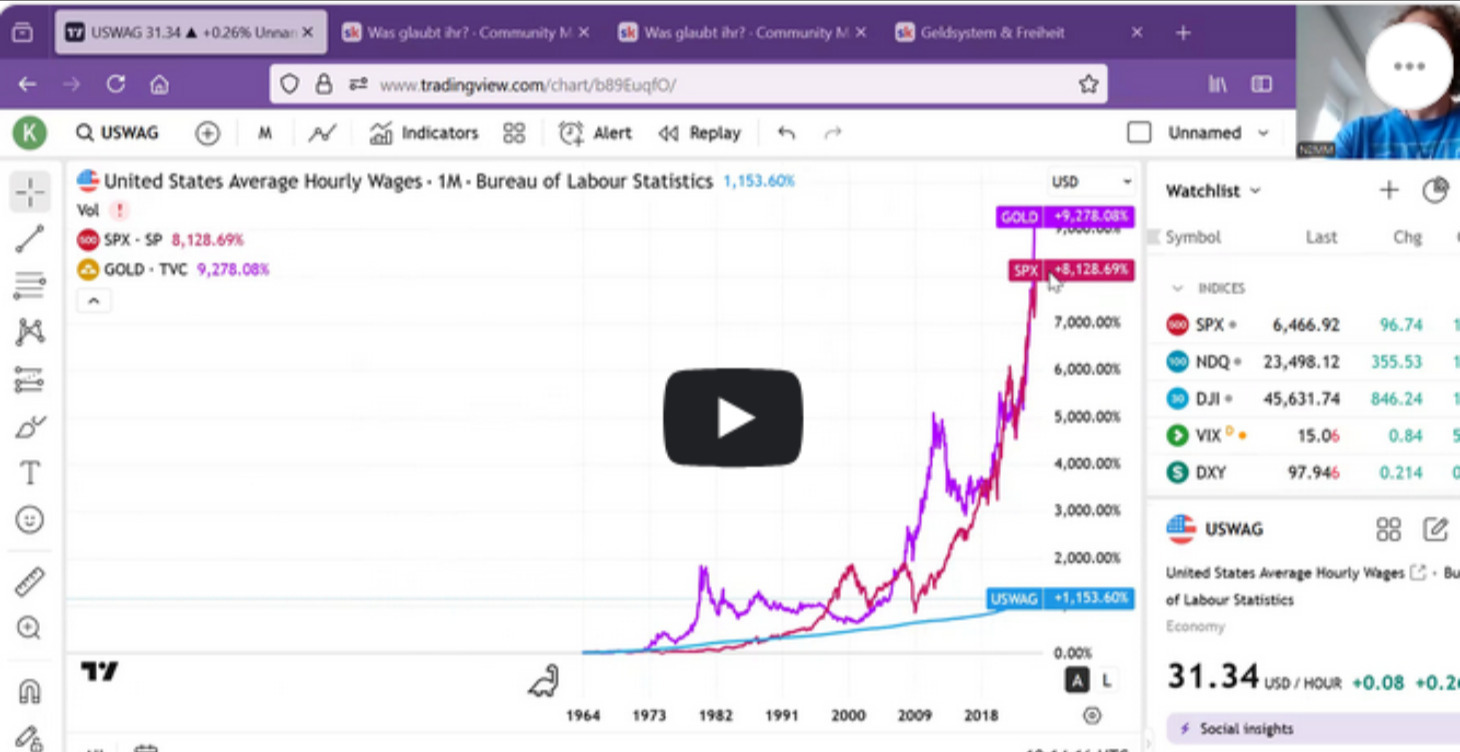This screenshot has height=752, width=1460.
Task: Select the SPX - SP legend entry
Action: pos(160,240)
